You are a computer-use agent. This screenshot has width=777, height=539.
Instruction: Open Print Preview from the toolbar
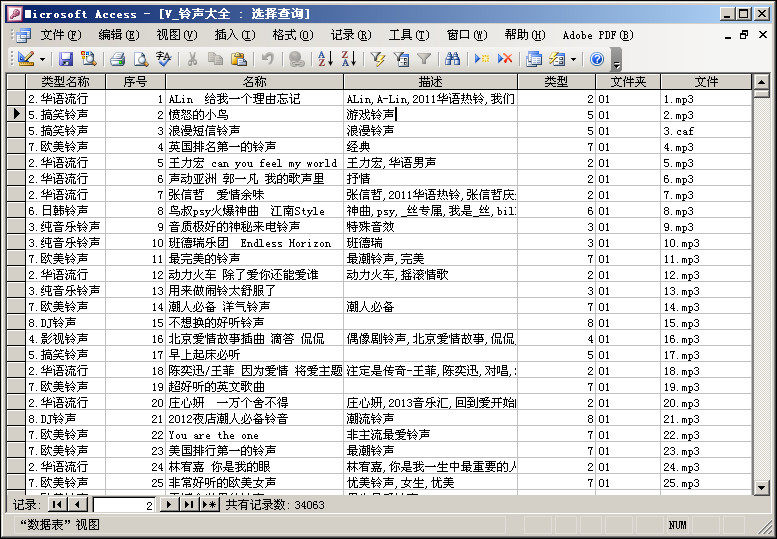click(141, 59)
